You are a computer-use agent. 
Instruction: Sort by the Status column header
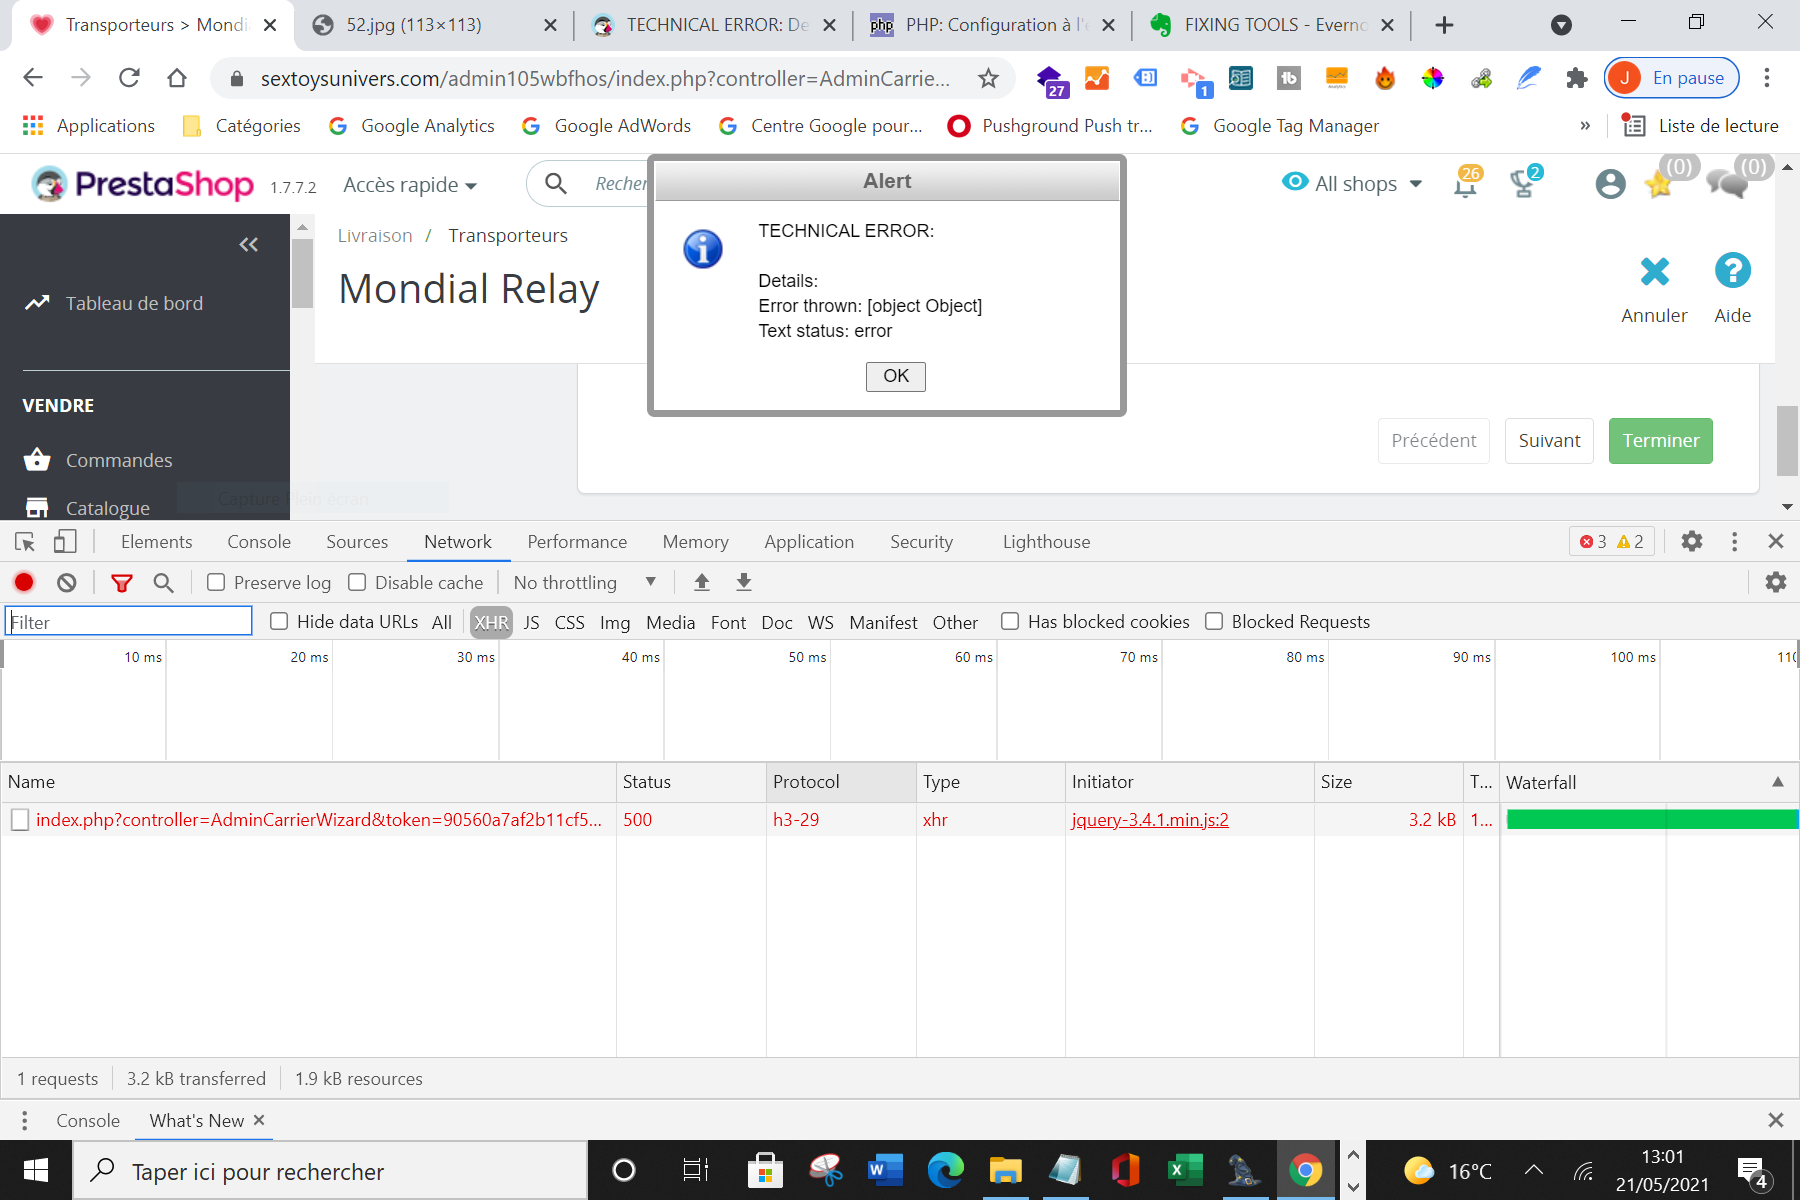click(x=691, y=782)
